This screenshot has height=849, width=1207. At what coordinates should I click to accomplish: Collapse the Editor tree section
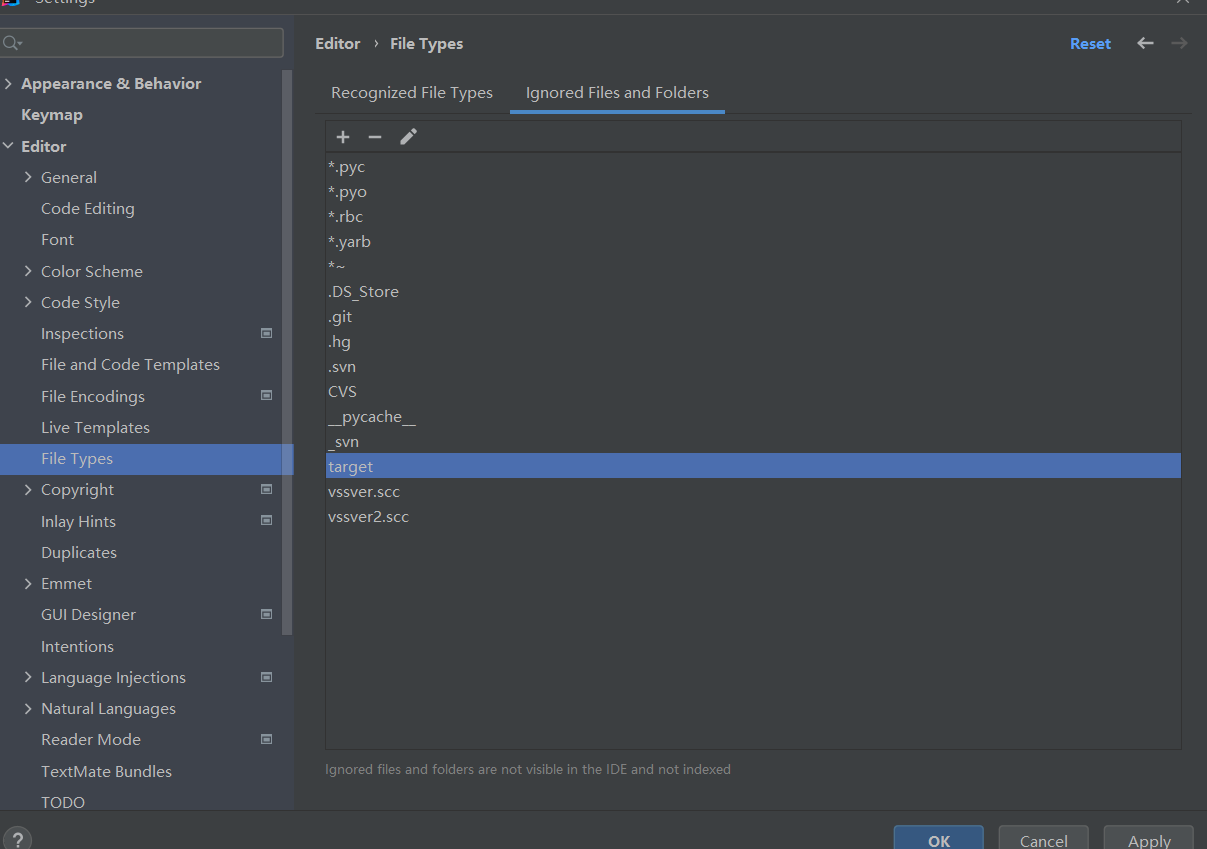tap(9, 146)
